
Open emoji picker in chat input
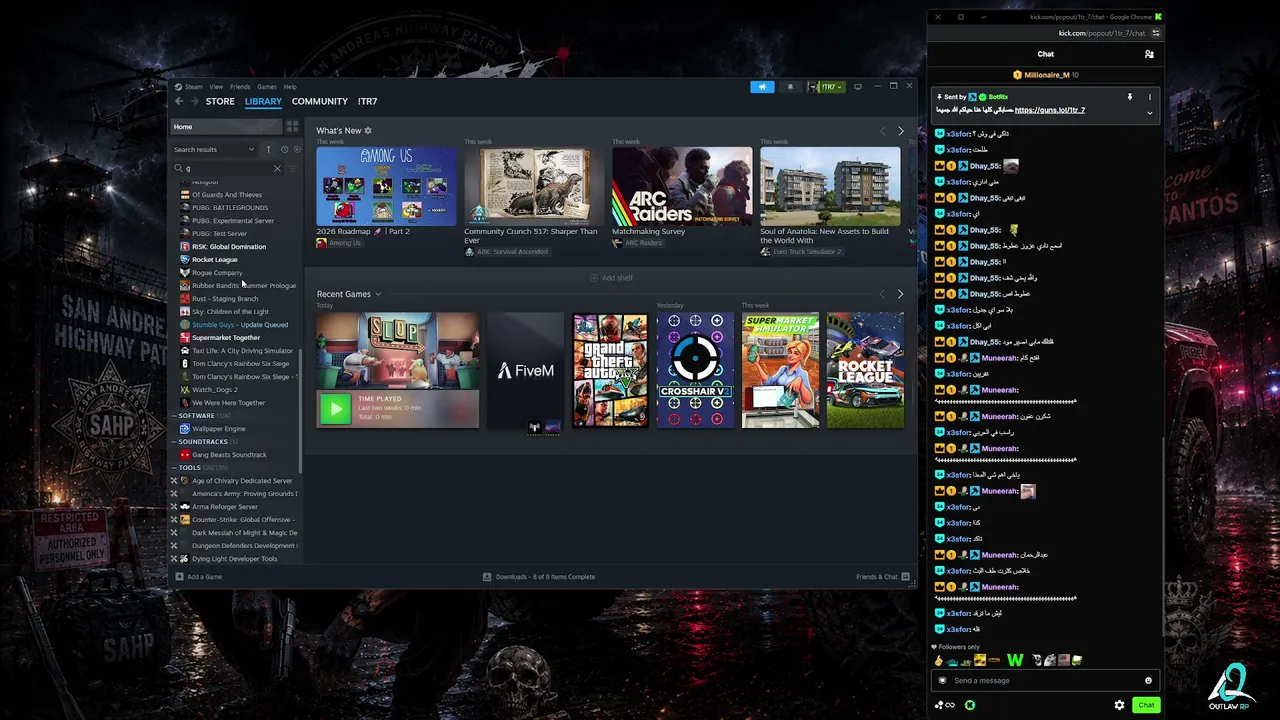pyautogui.click(x=1148, y=681)
